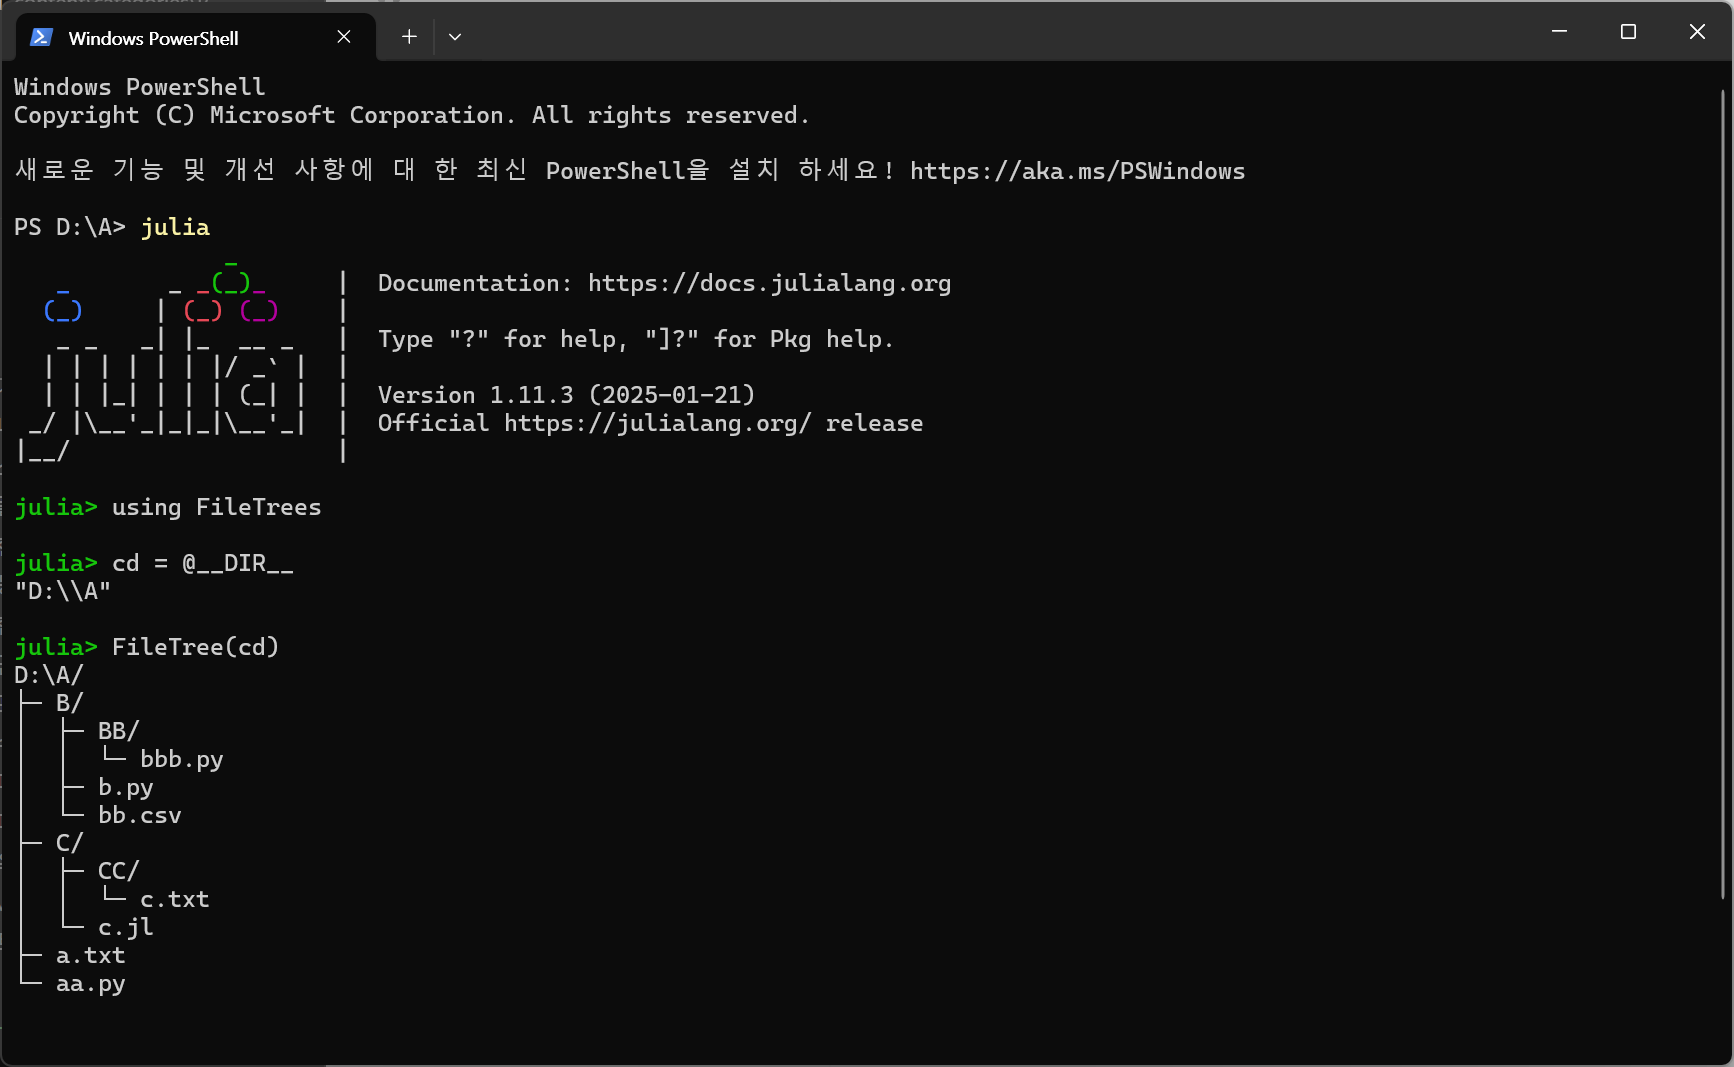Click the B/ folder in tree output

click(69, 703)
